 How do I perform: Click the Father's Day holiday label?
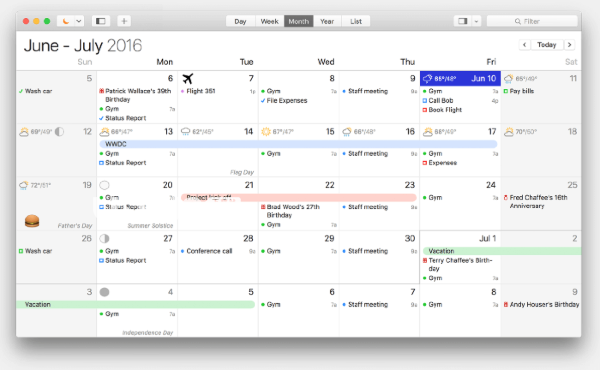[x=75, y=226]
